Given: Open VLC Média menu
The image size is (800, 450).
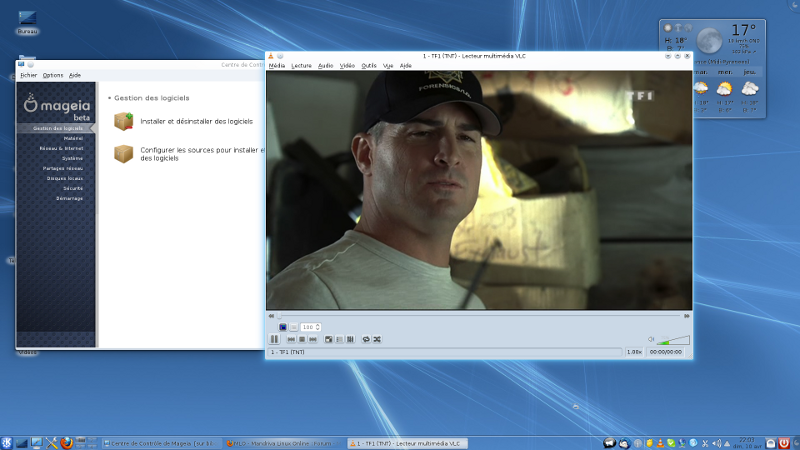Looking at the screenshot, I should coord(277,65).
